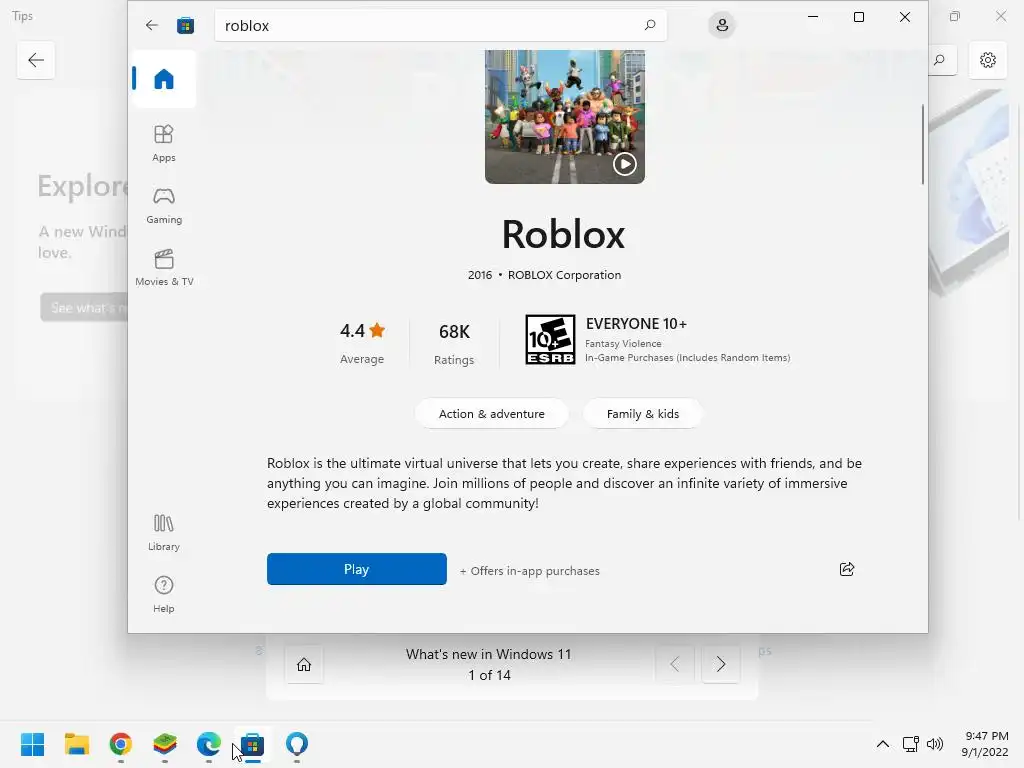The height and width of the screenshot is (768, 1024).
Task: Maximize the Microsoft Store window
Action: (x=859, y=17)
